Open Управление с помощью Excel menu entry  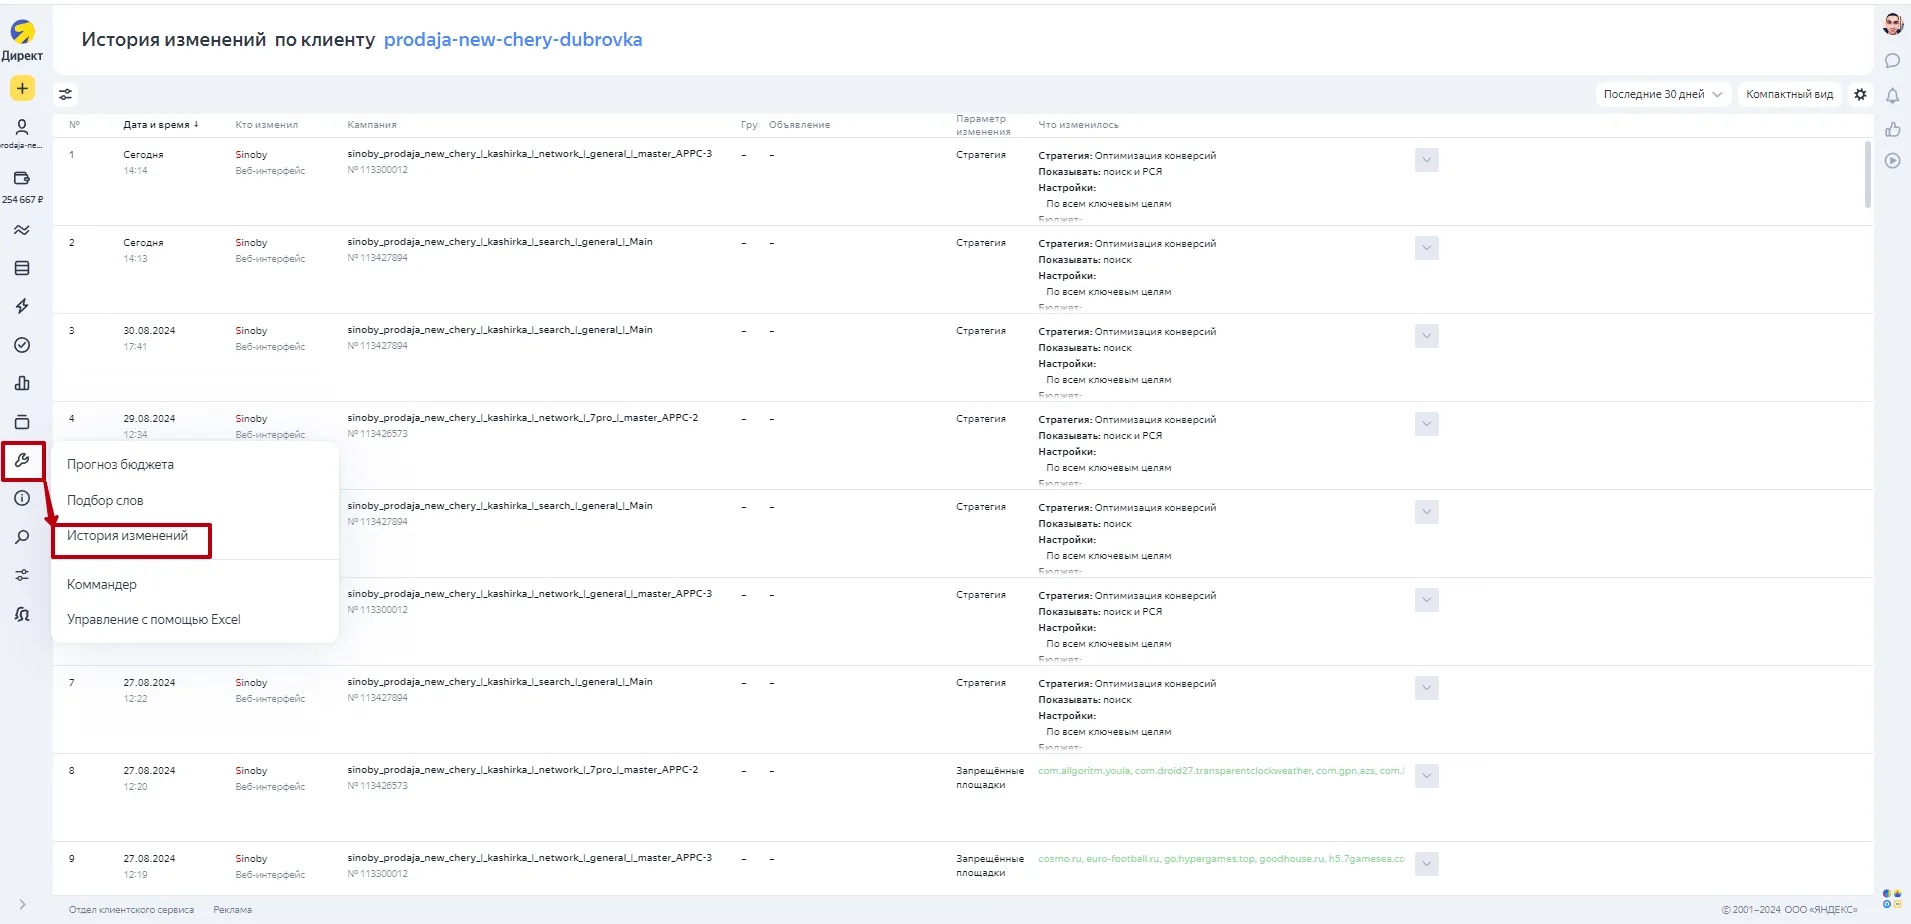pos(153,620)
